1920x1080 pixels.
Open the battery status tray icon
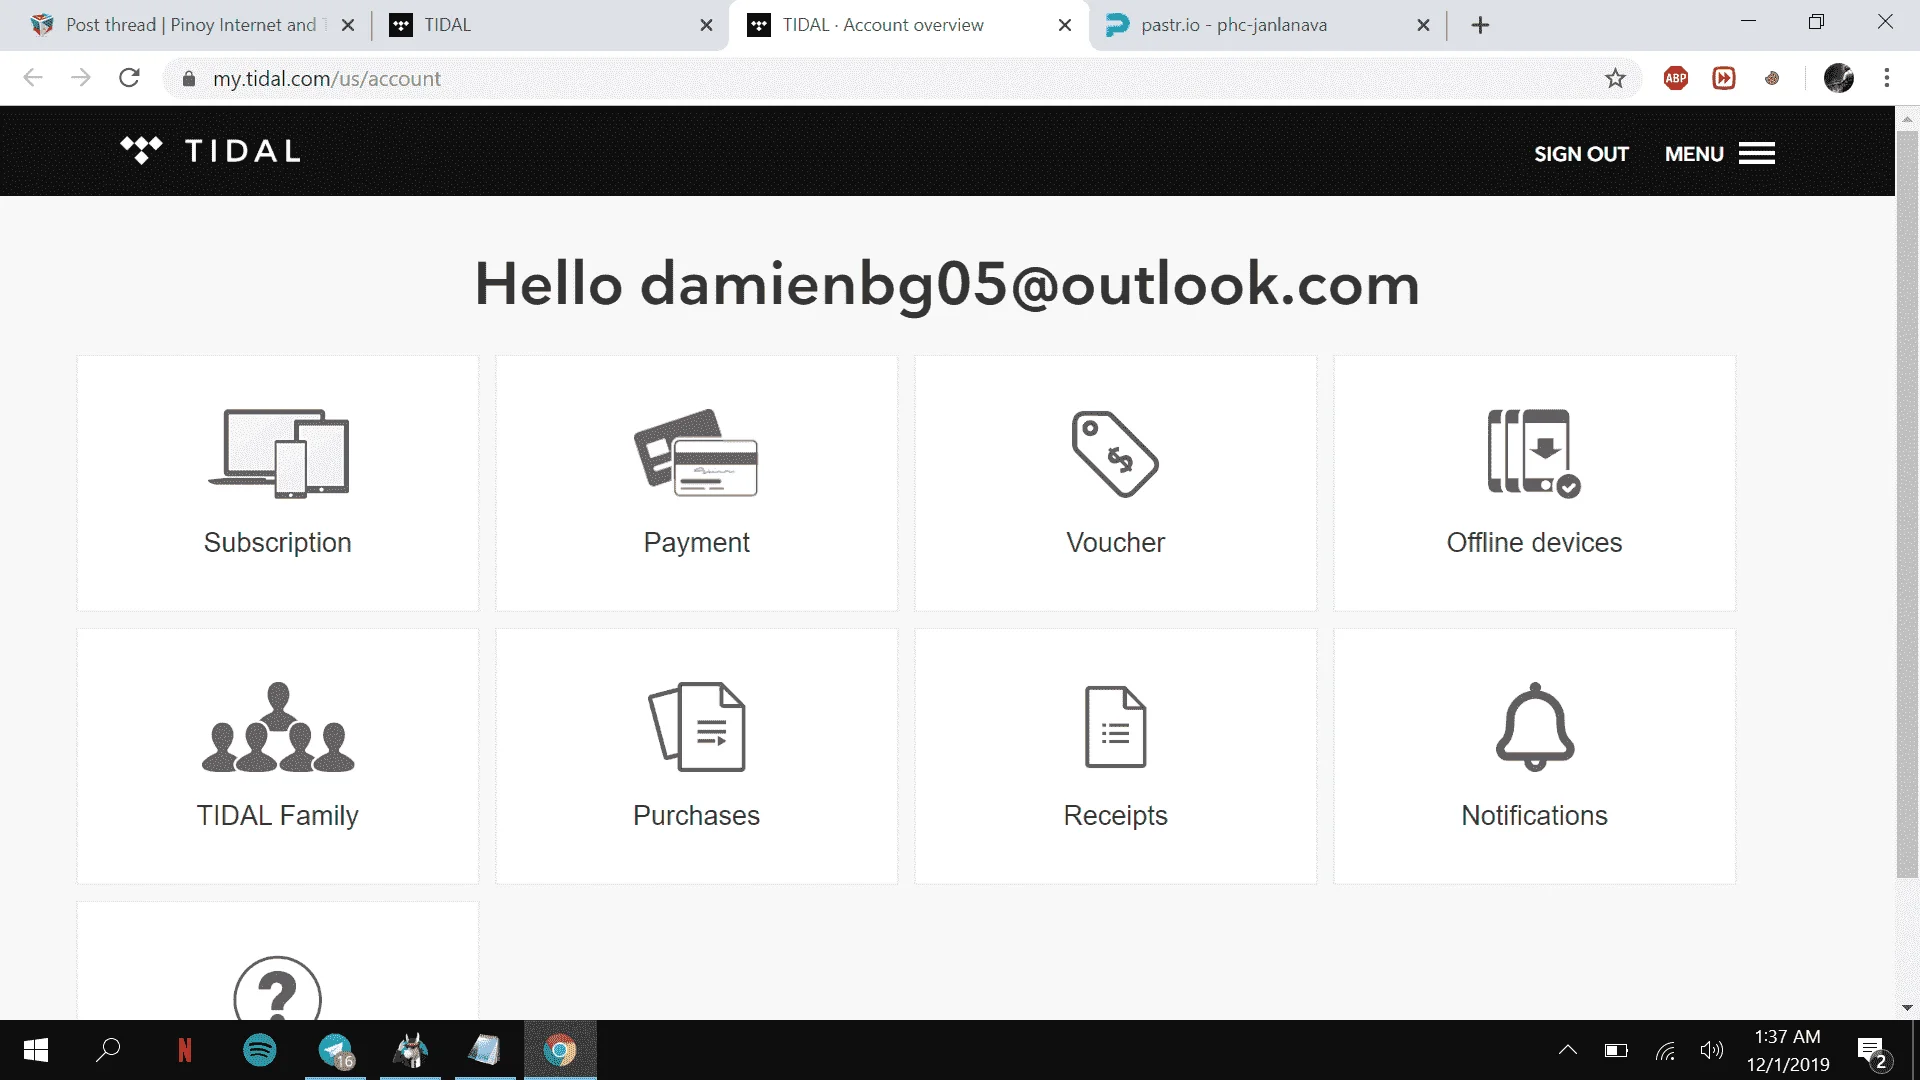(1616, 1050)
